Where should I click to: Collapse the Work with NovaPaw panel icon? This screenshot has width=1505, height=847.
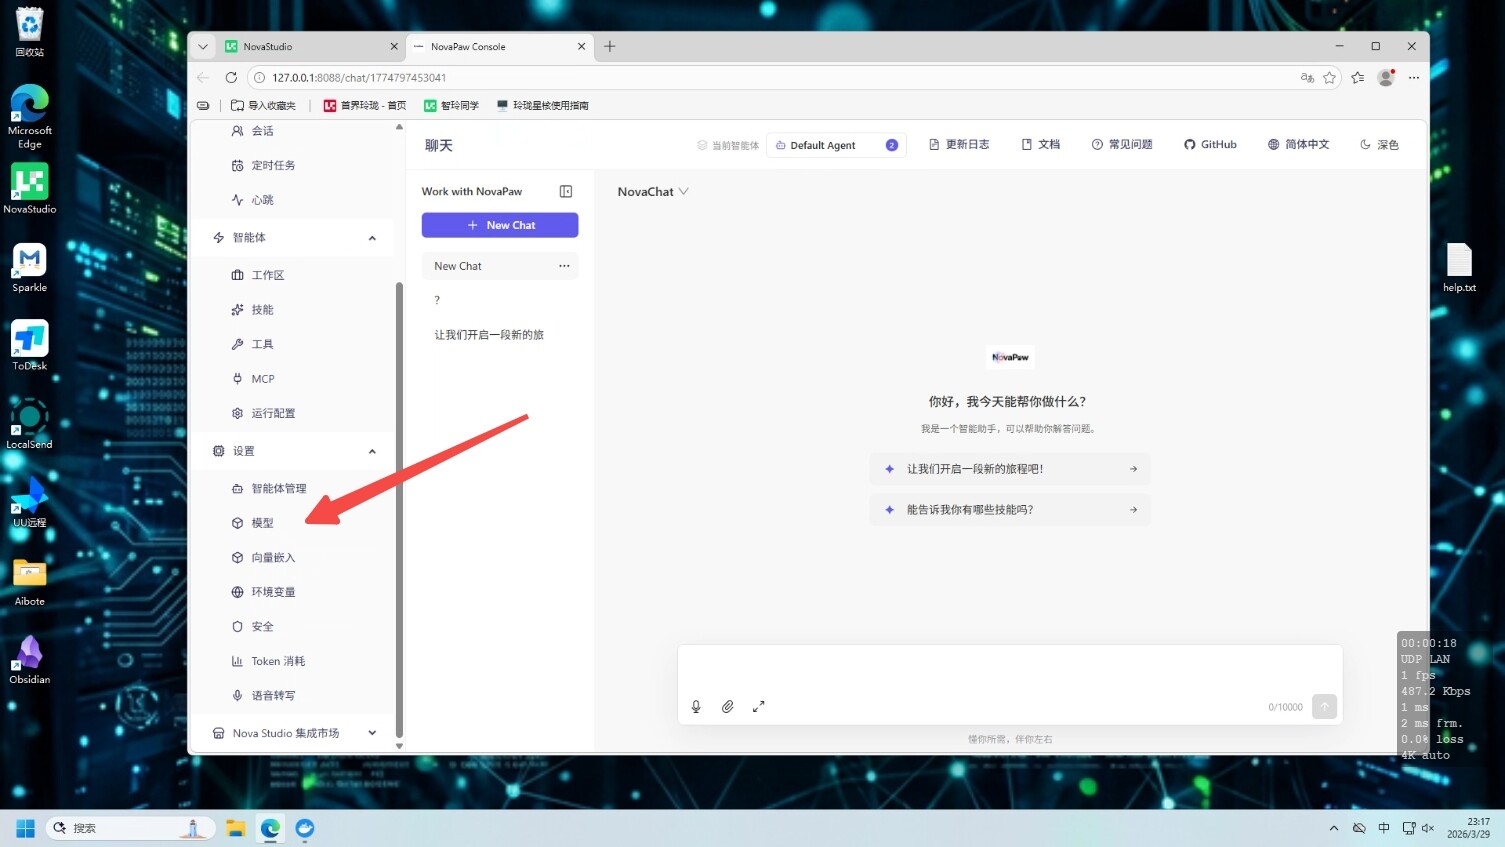[x=566, y=192]
